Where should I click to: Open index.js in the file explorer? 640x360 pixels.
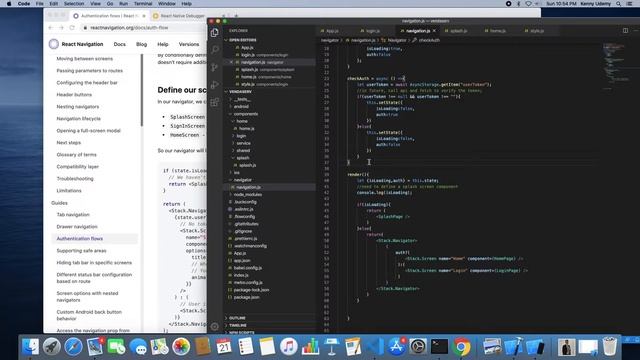(241, 276)
